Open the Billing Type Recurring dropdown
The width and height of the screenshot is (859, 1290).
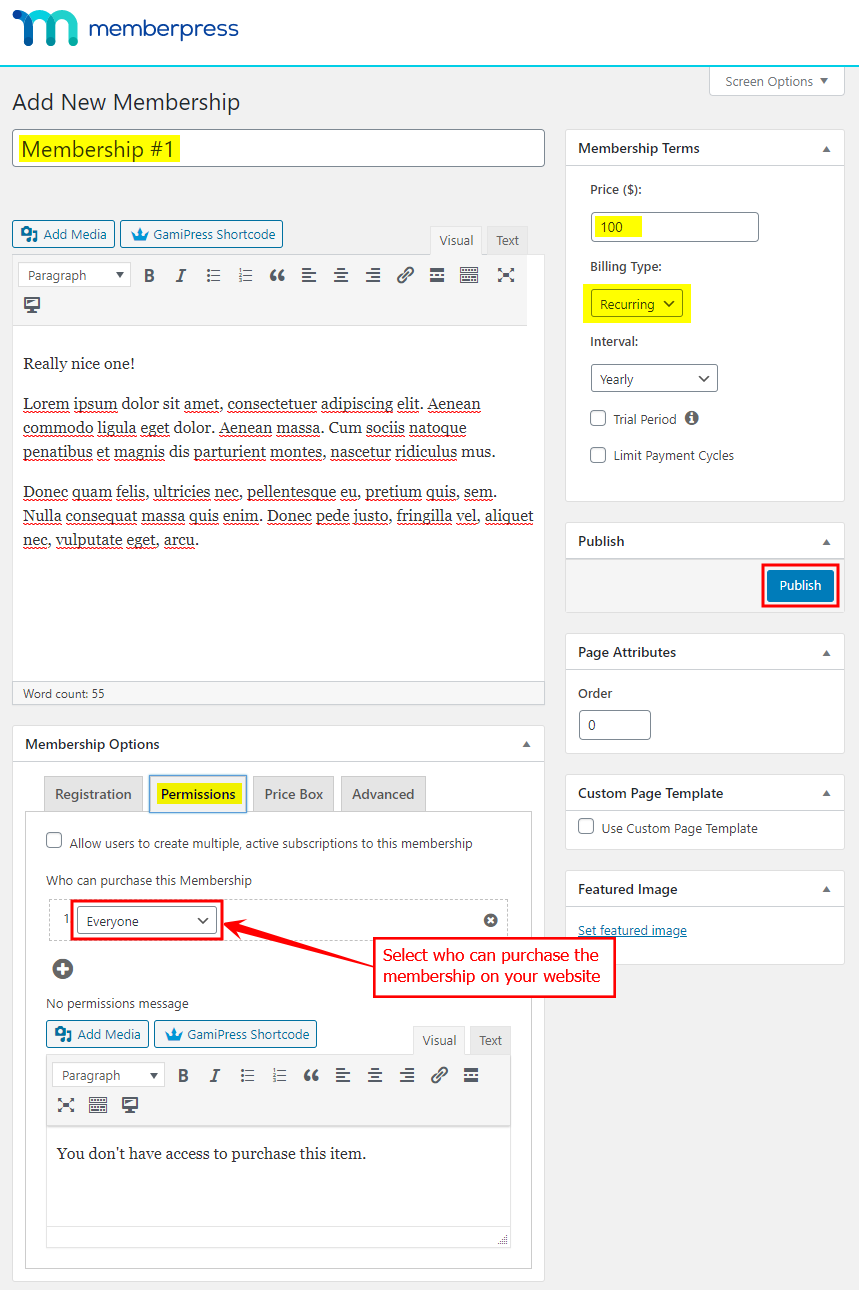(637, 304)
